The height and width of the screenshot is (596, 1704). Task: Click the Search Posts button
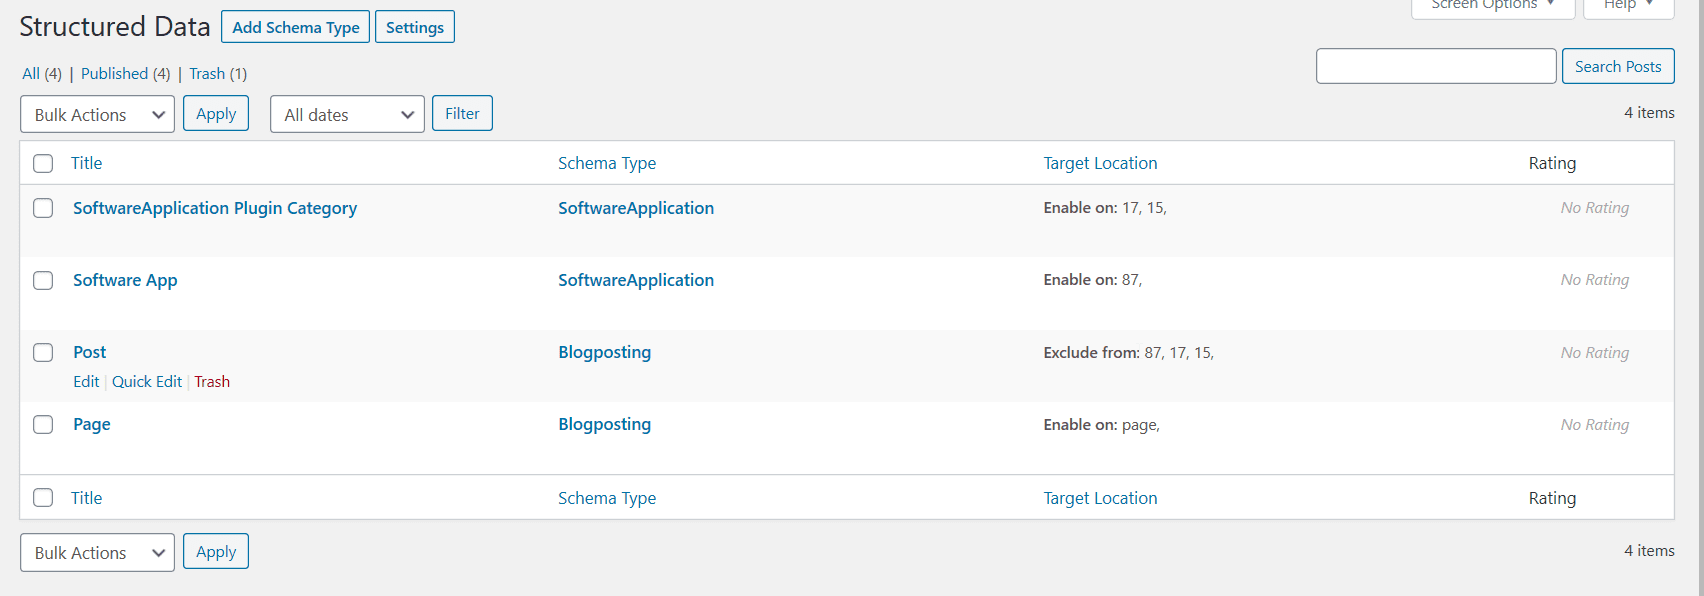(1617, 66)
